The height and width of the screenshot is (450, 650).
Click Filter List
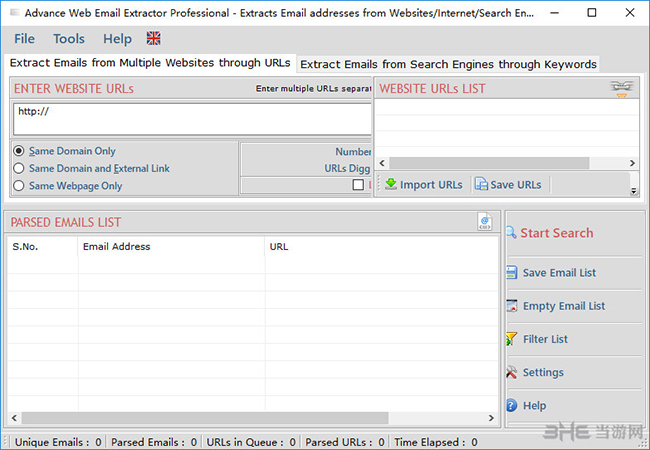[x=545, y=339]
